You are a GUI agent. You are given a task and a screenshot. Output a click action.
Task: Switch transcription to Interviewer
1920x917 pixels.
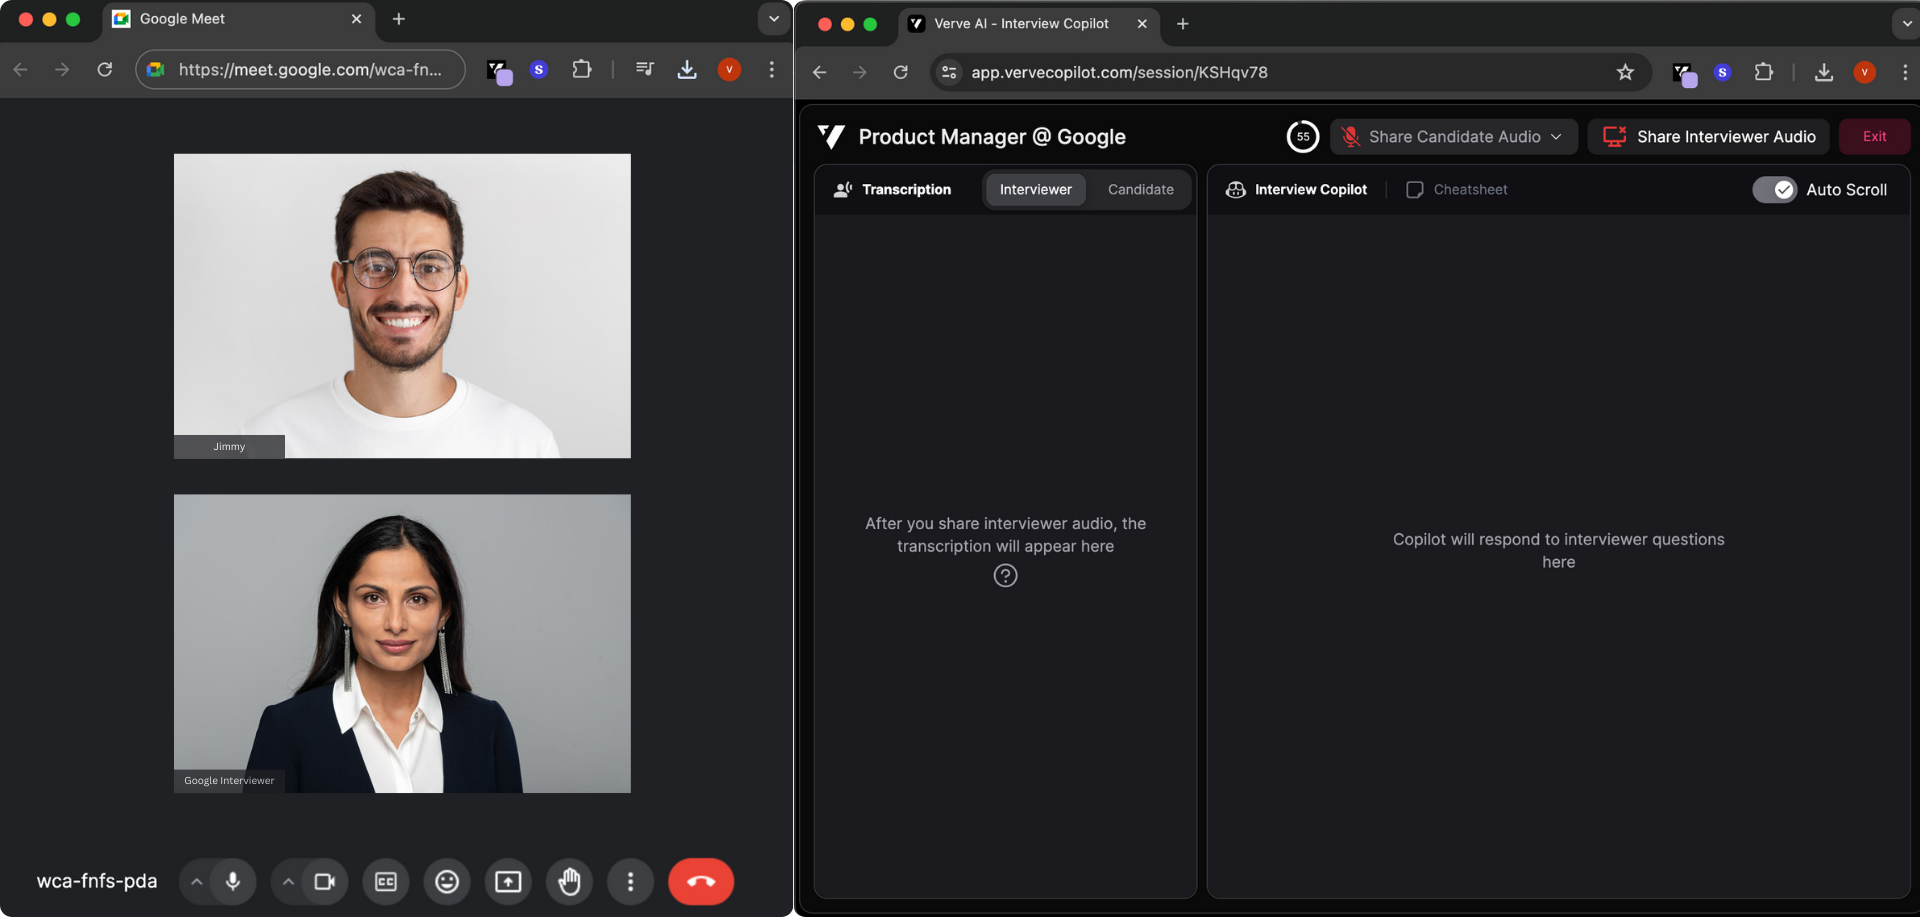(x=1035, y=189)
